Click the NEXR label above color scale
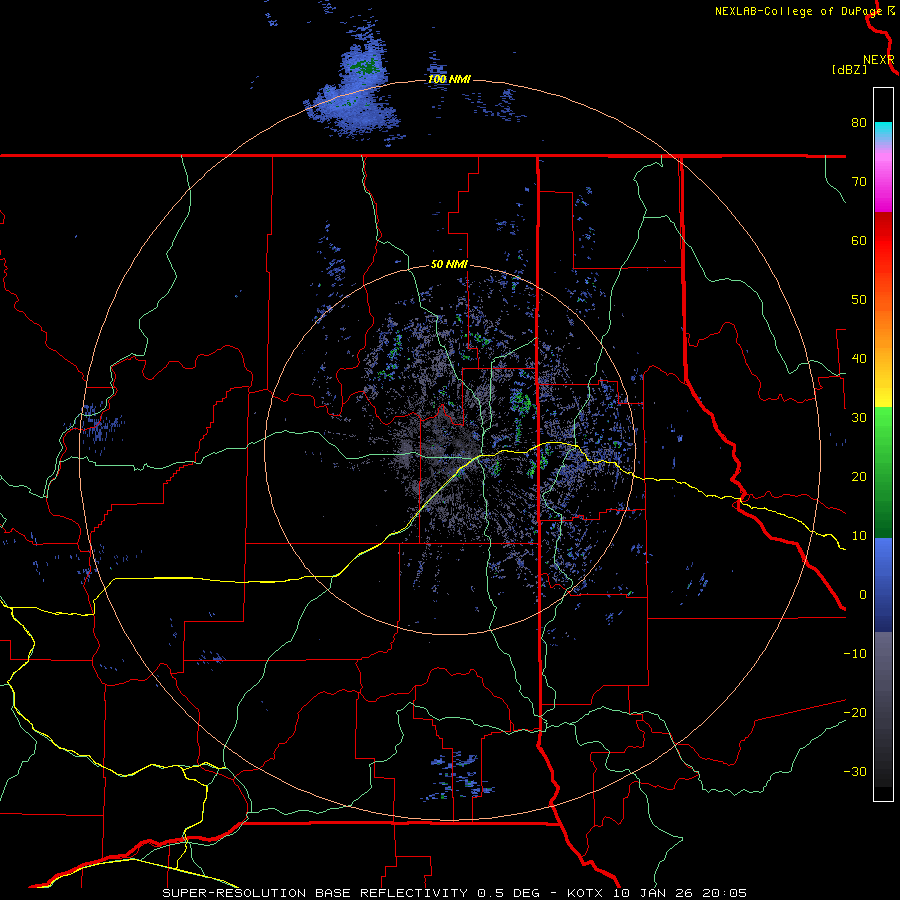The image size is (900, 900). [879, 60]
